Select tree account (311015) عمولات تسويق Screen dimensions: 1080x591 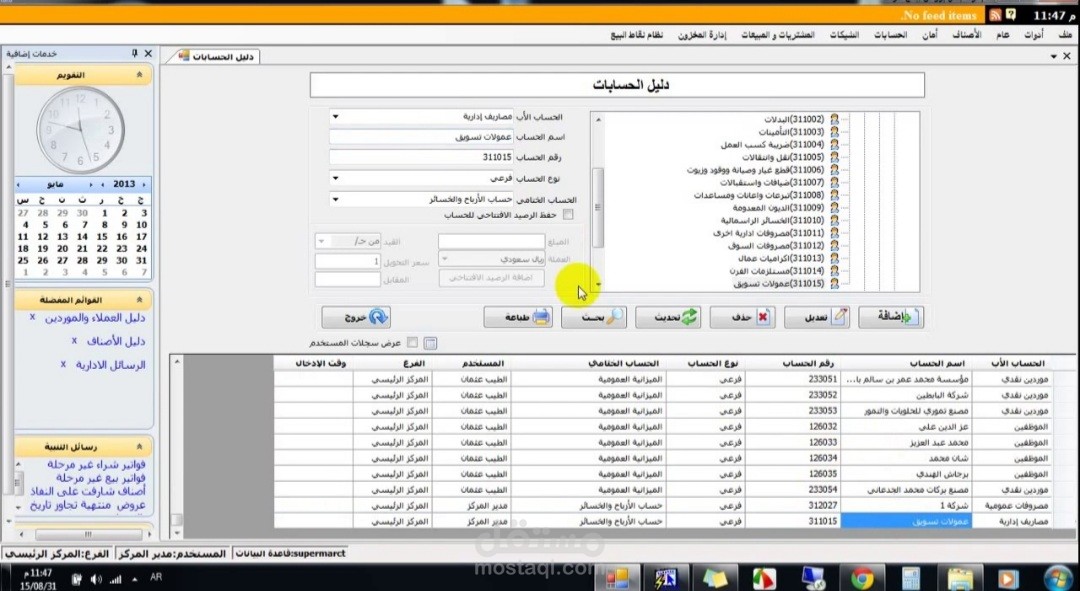(778, 283)
